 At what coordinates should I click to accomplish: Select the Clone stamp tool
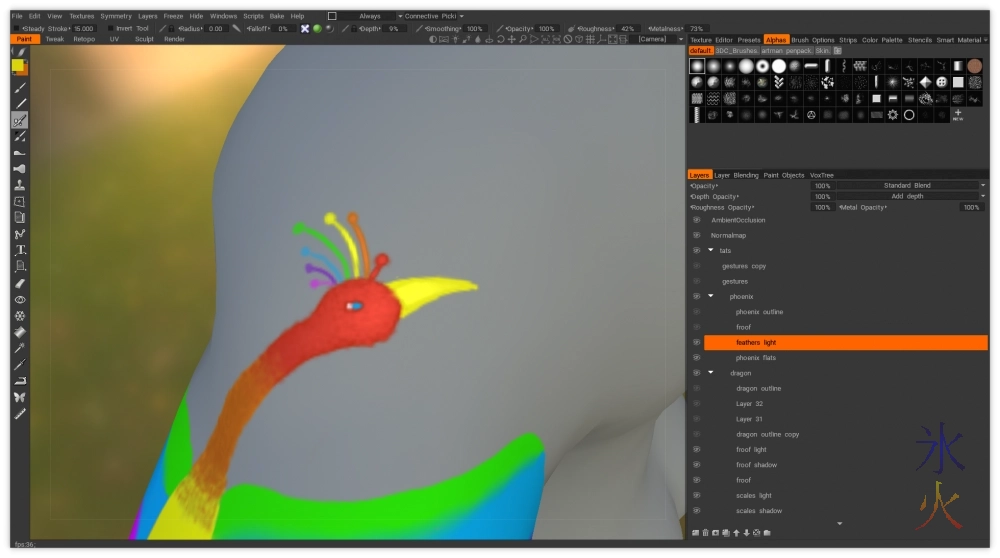pyautogui.click(x=20, y=185)
